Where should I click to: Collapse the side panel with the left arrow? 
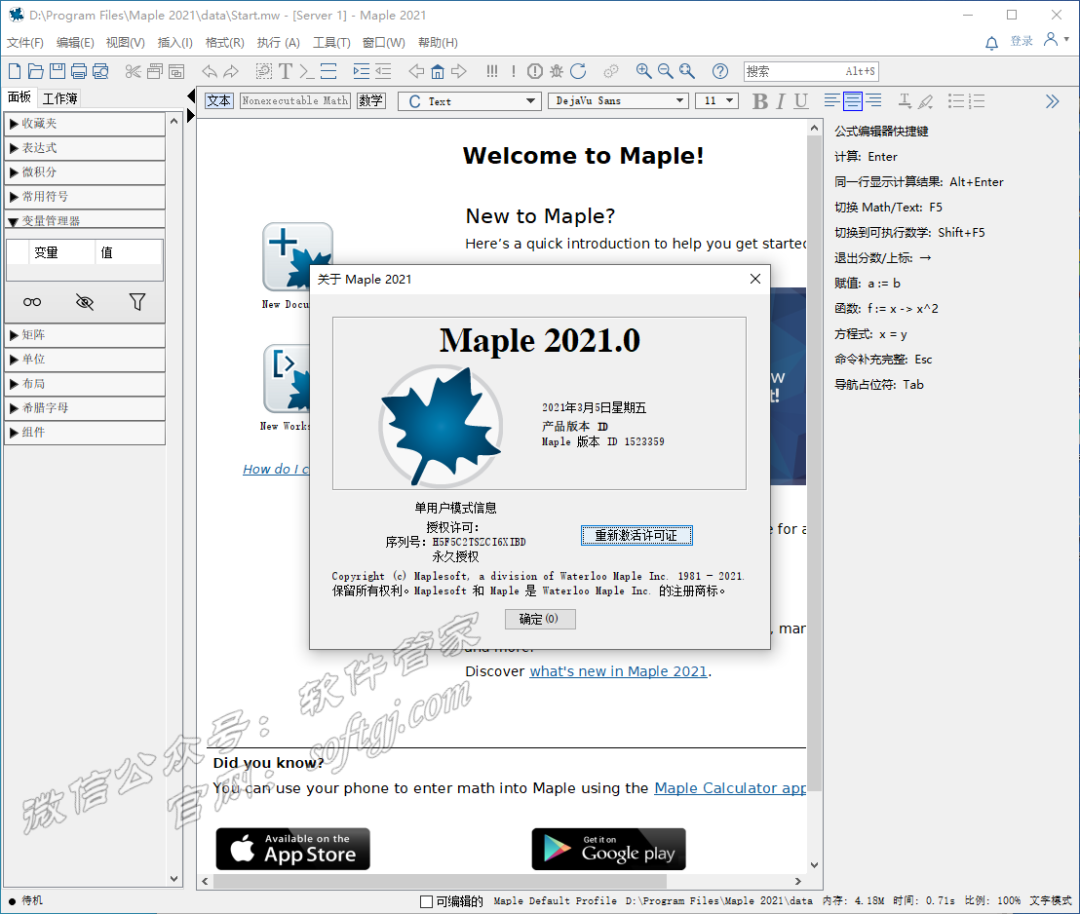(x=191, y=96)
